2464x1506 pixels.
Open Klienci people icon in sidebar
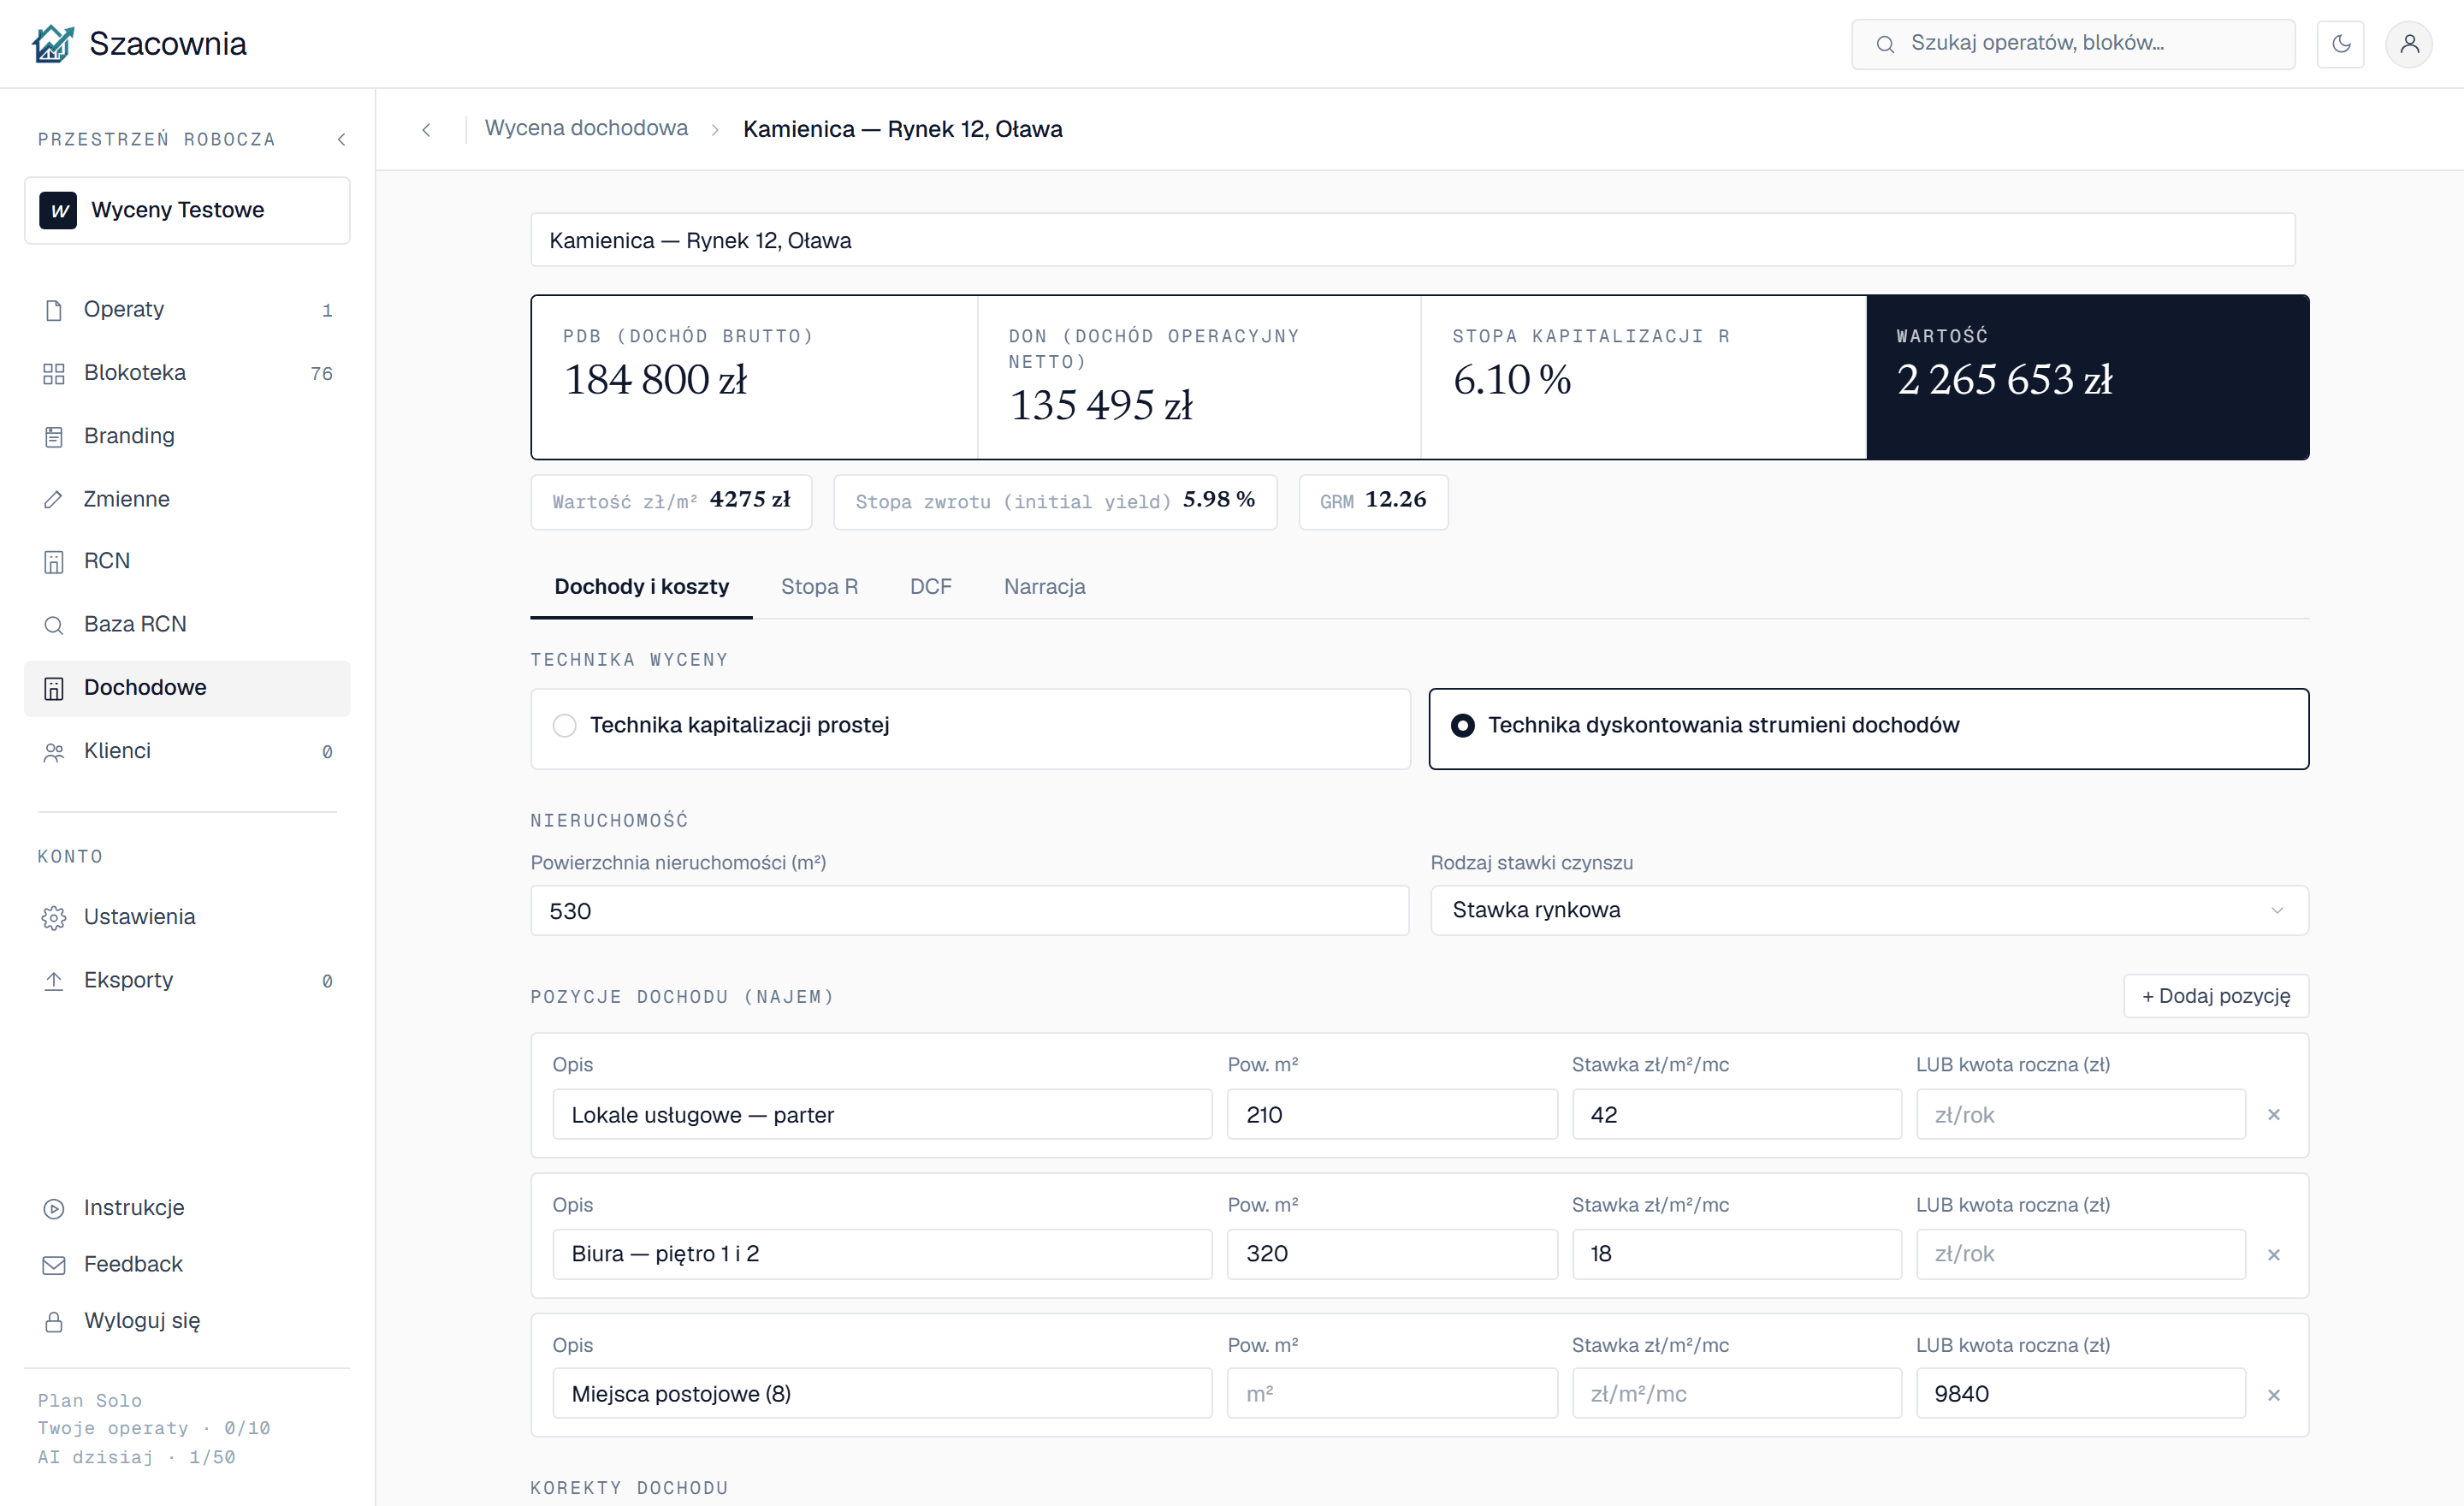54,751
